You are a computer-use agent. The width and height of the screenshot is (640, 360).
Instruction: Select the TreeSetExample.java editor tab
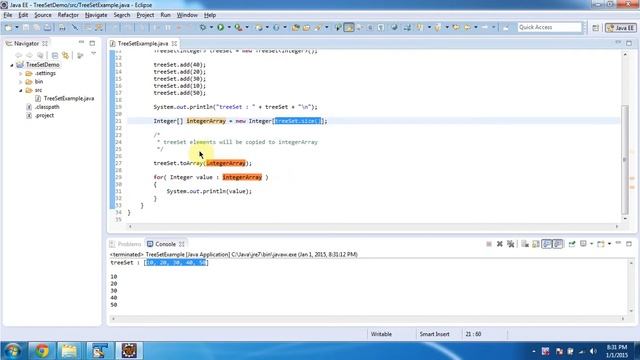(x=142, y=43)
